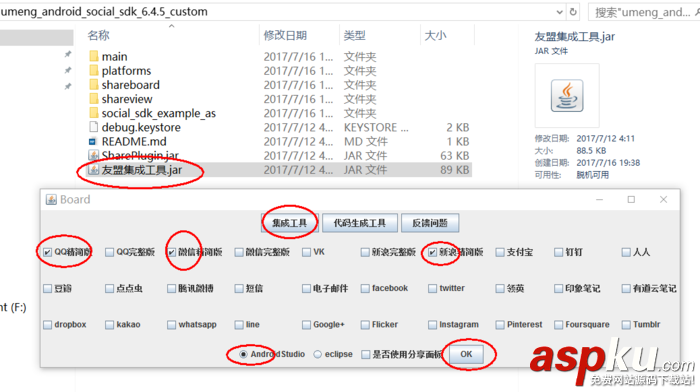Check the Pinterest checkbox
This screenshot has width=700, height=392.
(x=500, y=325)
